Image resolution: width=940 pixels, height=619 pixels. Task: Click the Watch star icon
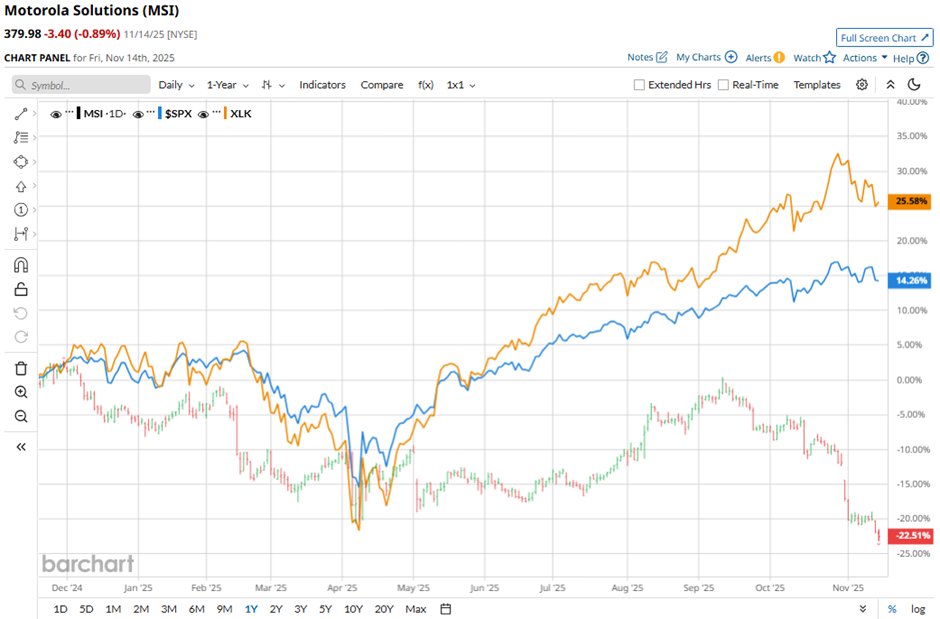(x=830, y=57)
